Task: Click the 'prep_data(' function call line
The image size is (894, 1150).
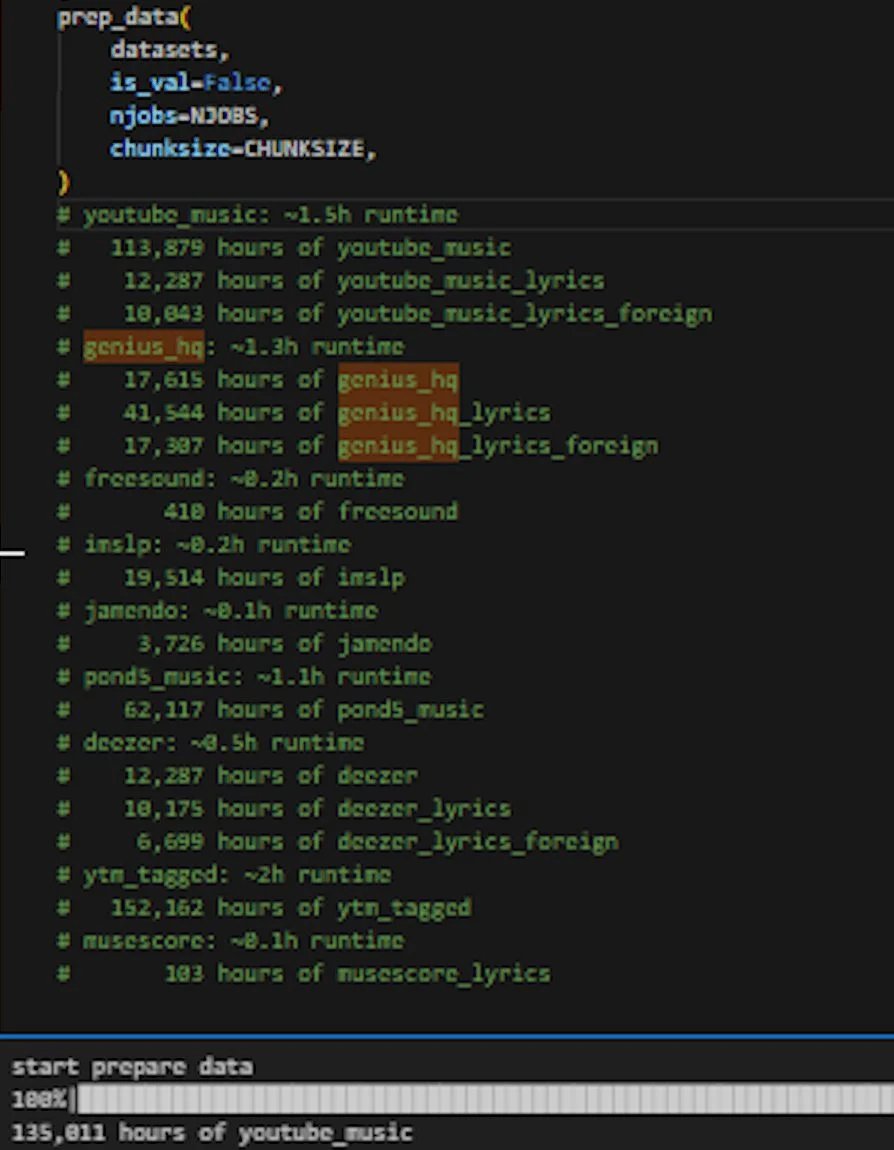Action: click(124, 18)
